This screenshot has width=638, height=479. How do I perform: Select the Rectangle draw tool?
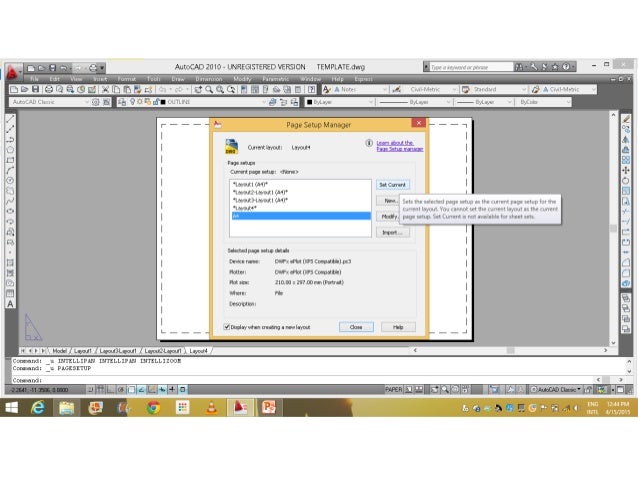click(10, 160)
